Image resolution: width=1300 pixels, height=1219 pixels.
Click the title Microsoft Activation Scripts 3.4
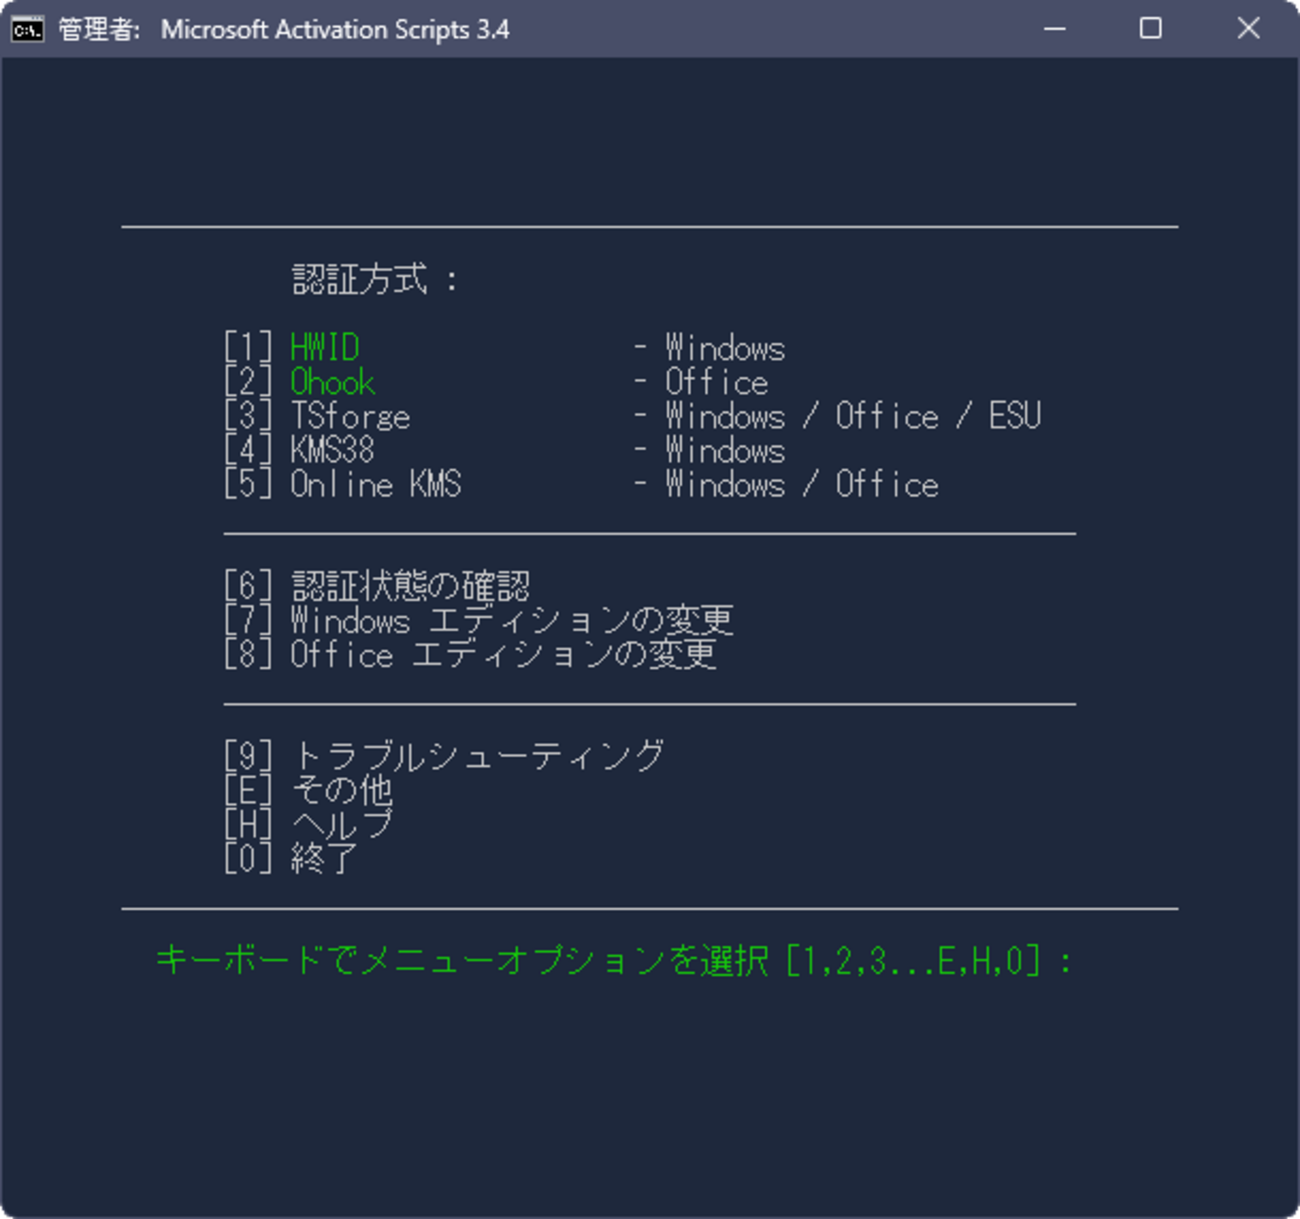(x=335, y=29)
